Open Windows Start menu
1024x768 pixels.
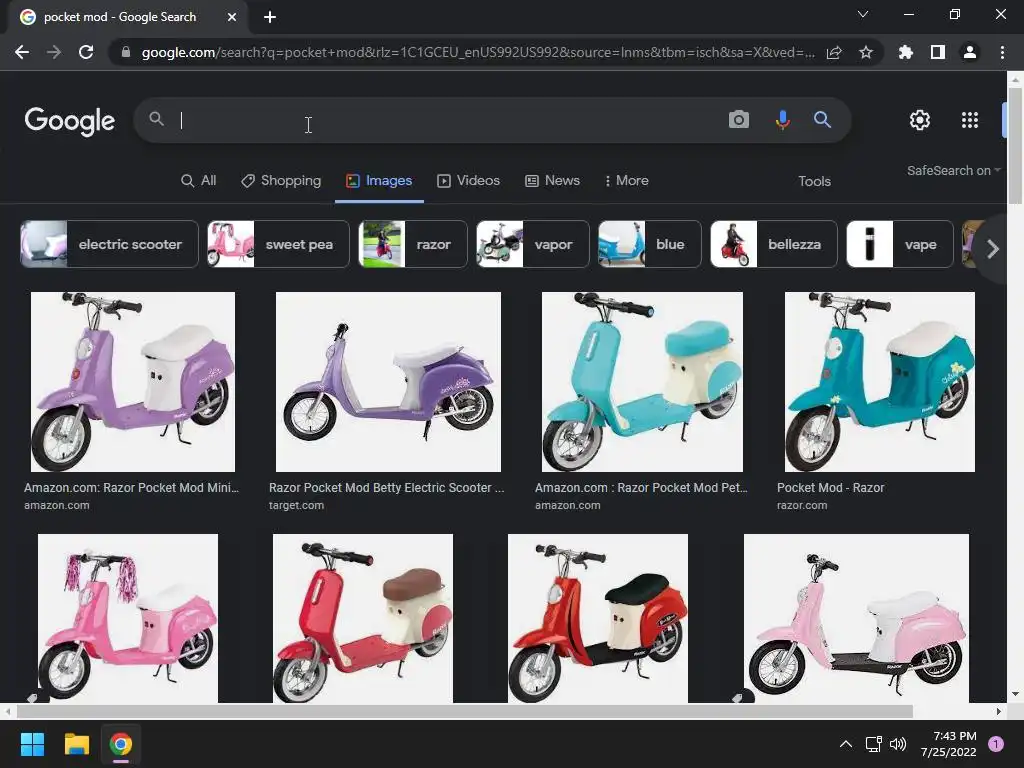pyautogui.click(x=32, y=744)
